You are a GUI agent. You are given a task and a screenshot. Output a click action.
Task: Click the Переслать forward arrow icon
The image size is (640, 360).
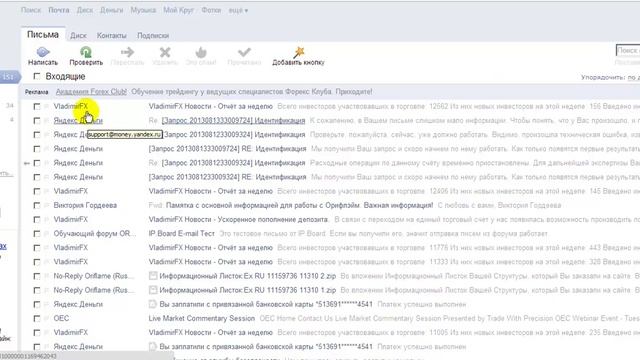pyautogui.click(x=127, y=52)
